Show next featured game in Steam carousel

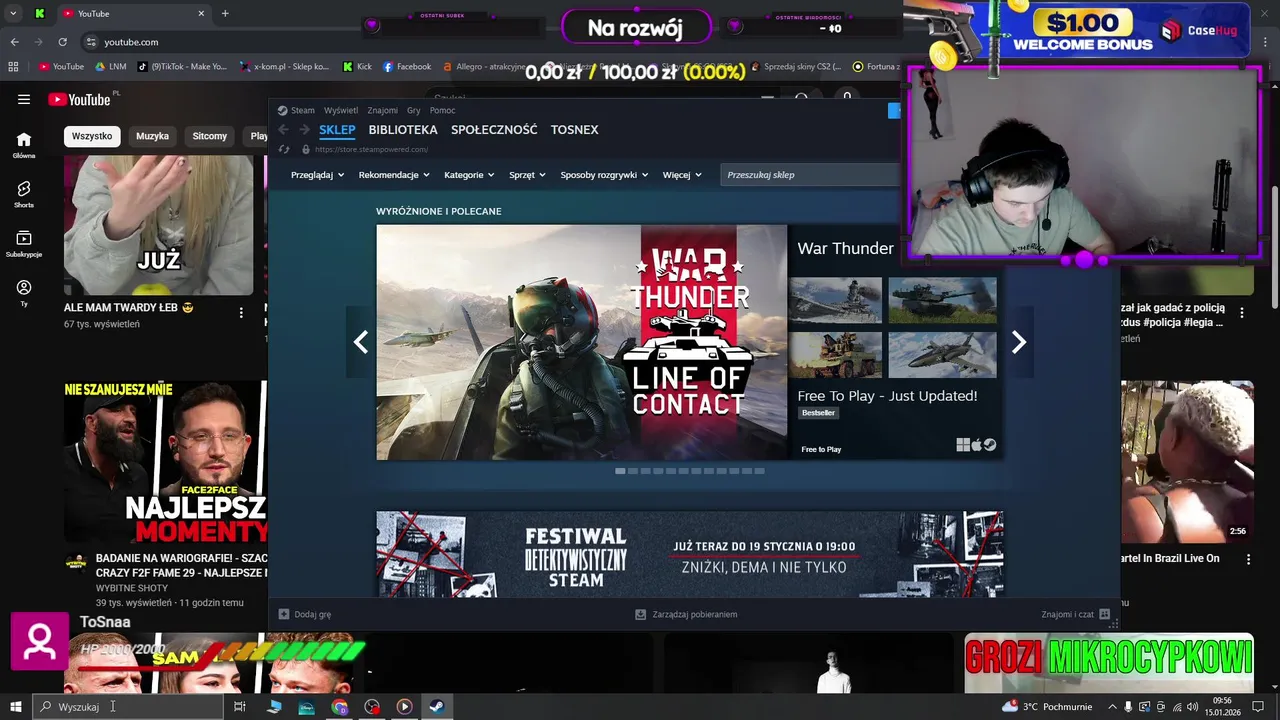1018,342
